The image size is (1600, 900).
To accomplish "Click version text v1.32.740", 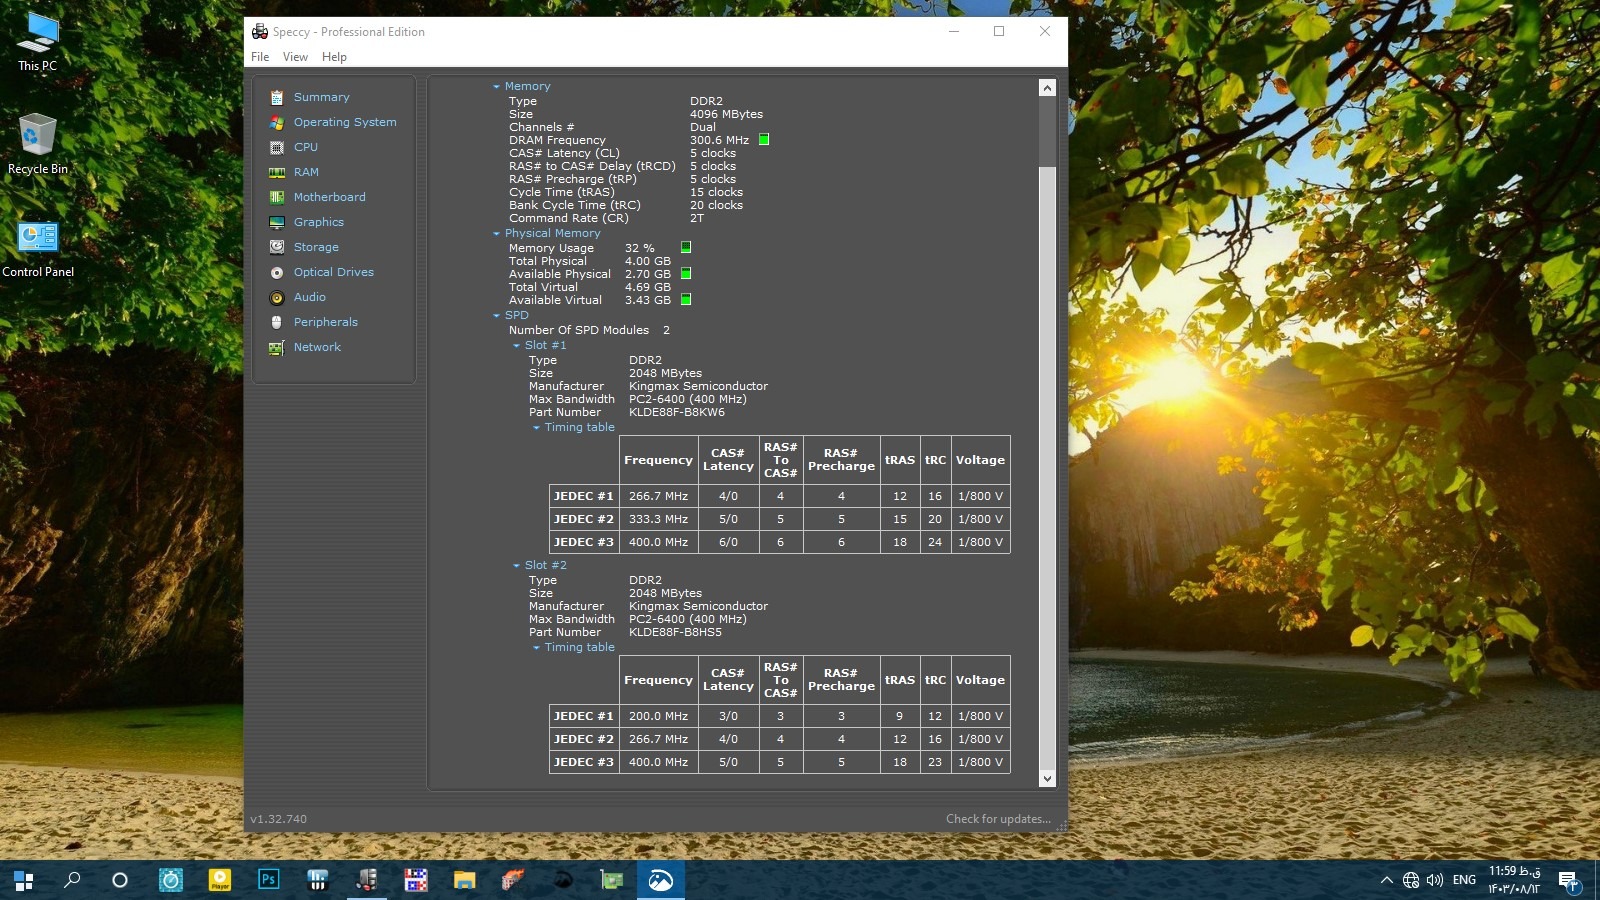I will [x=279, y=819].
